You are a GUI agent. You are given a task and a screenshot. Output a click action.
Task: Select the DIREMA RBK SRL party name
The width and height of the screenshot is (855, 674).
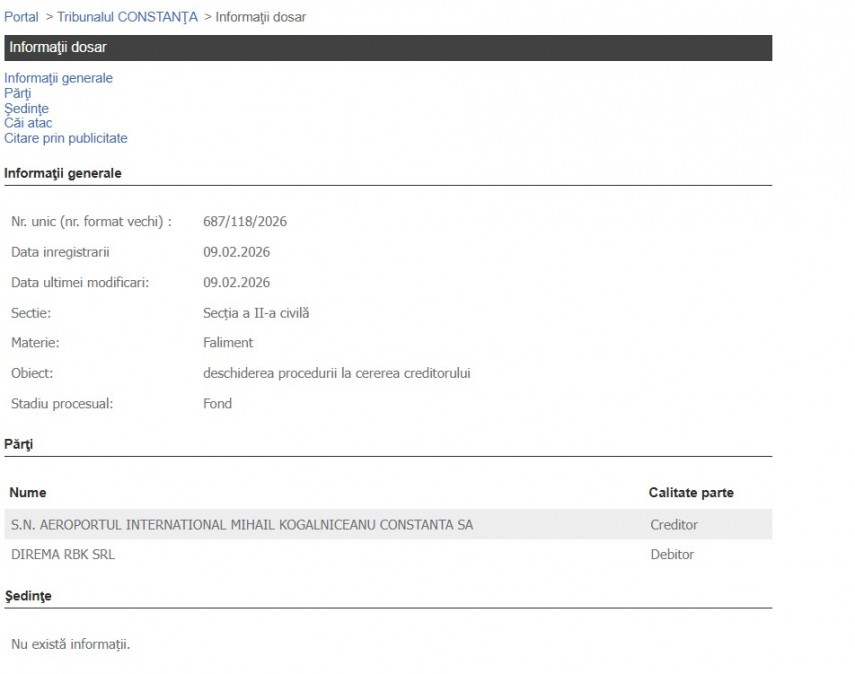62,554
